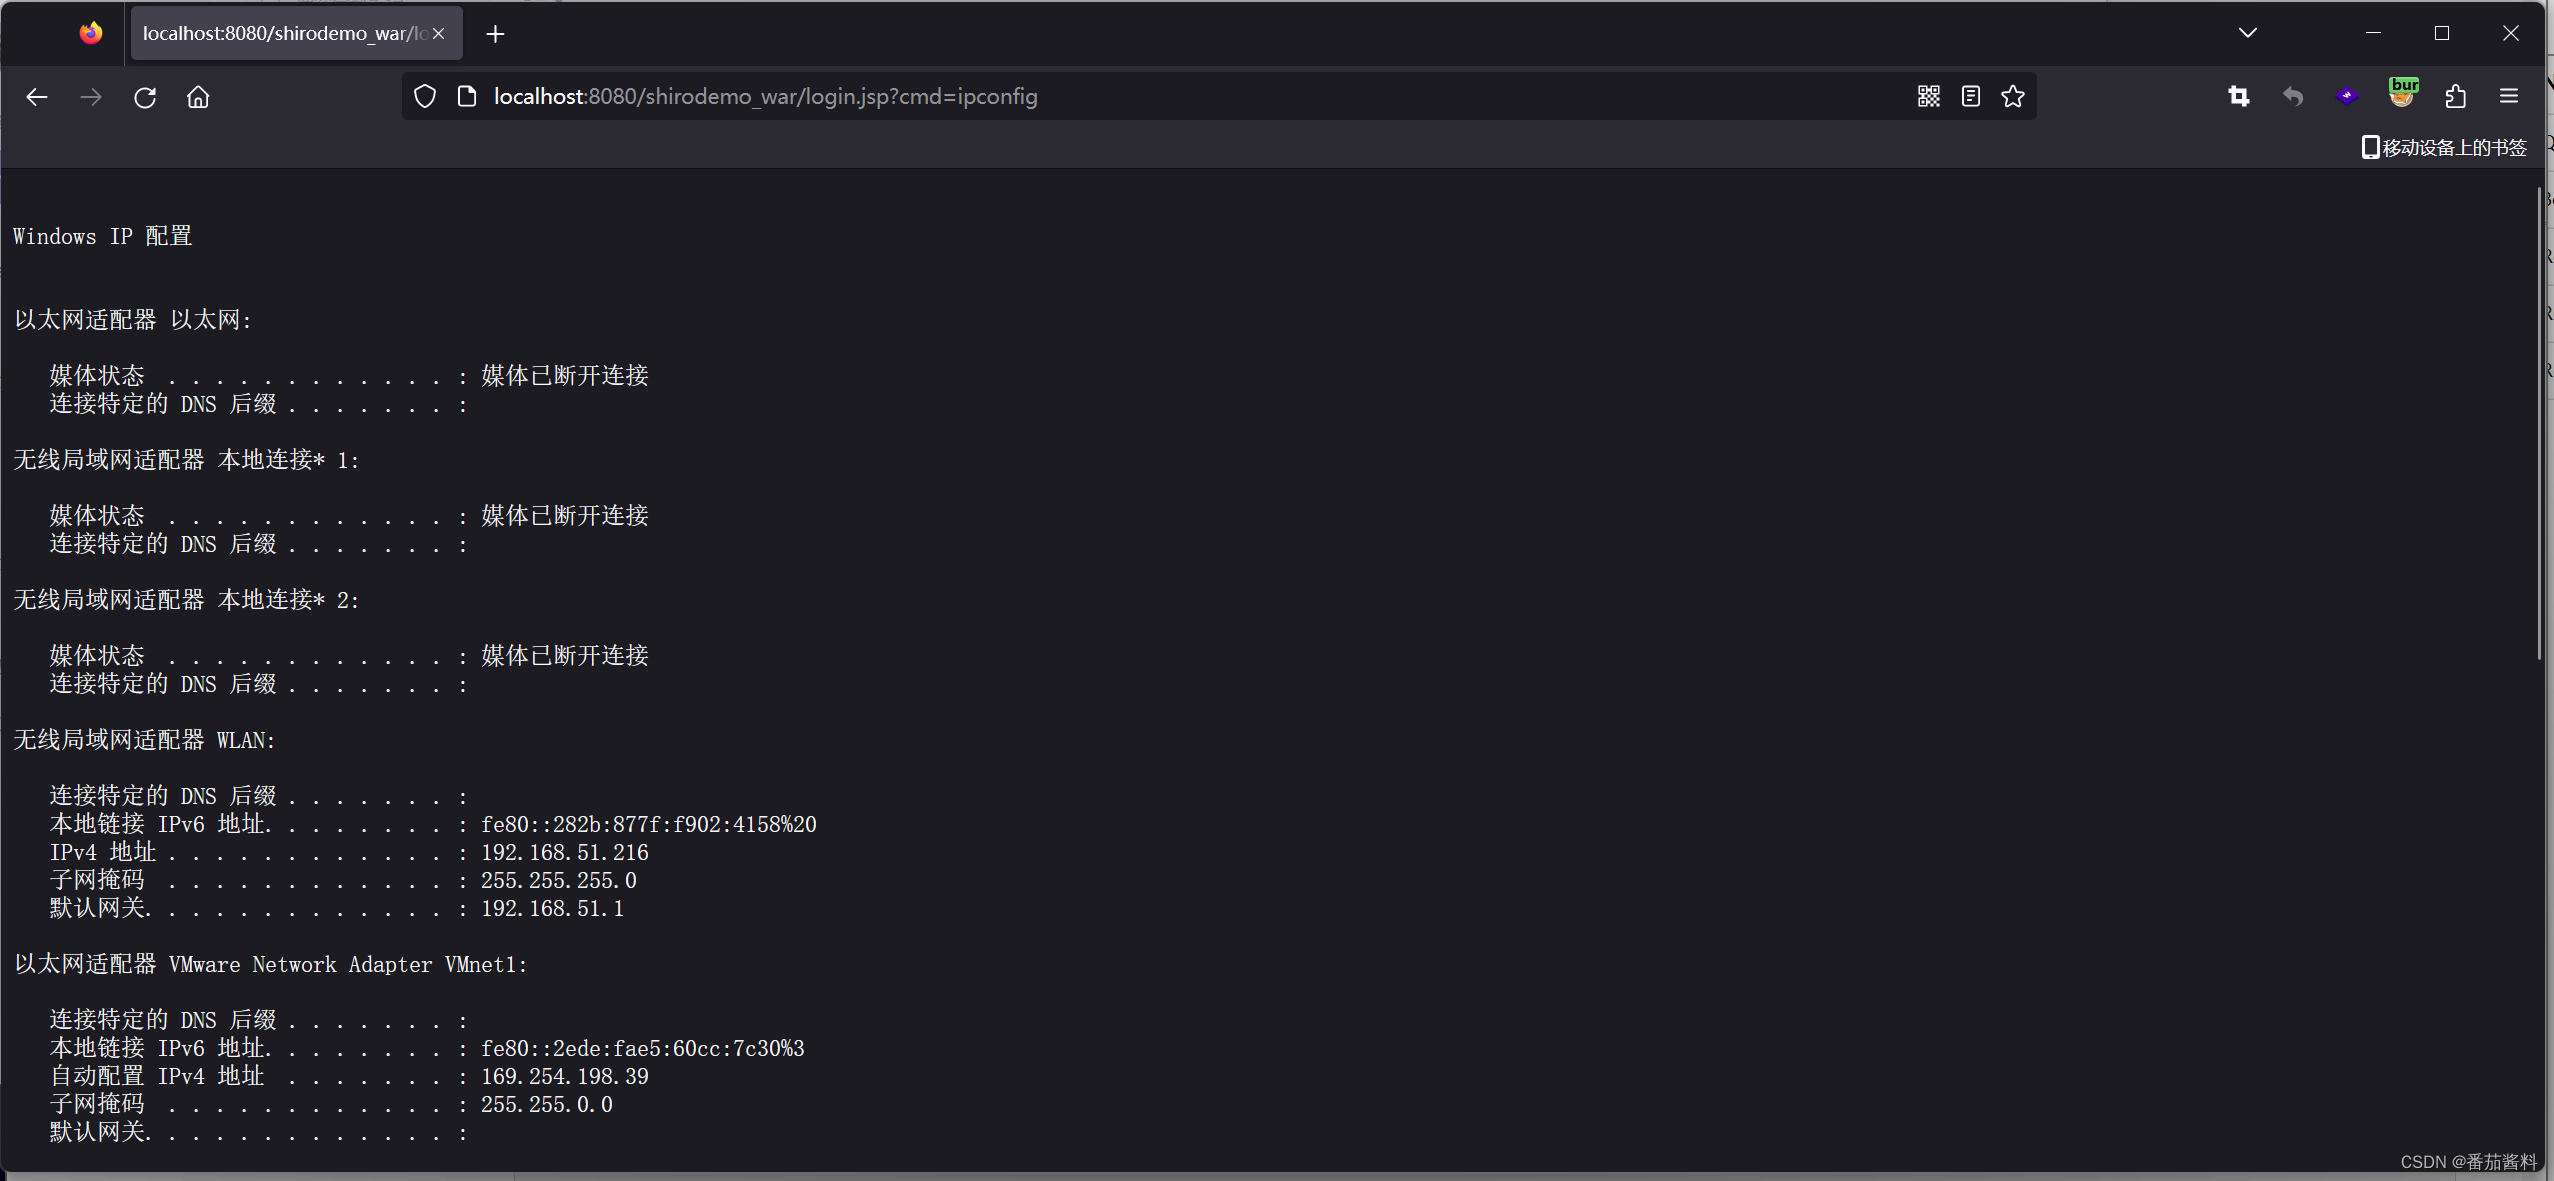Image resolution: width=2554 pixels, height=1181 pixels.
Task: Go to the browser home page
Action: 198,97
